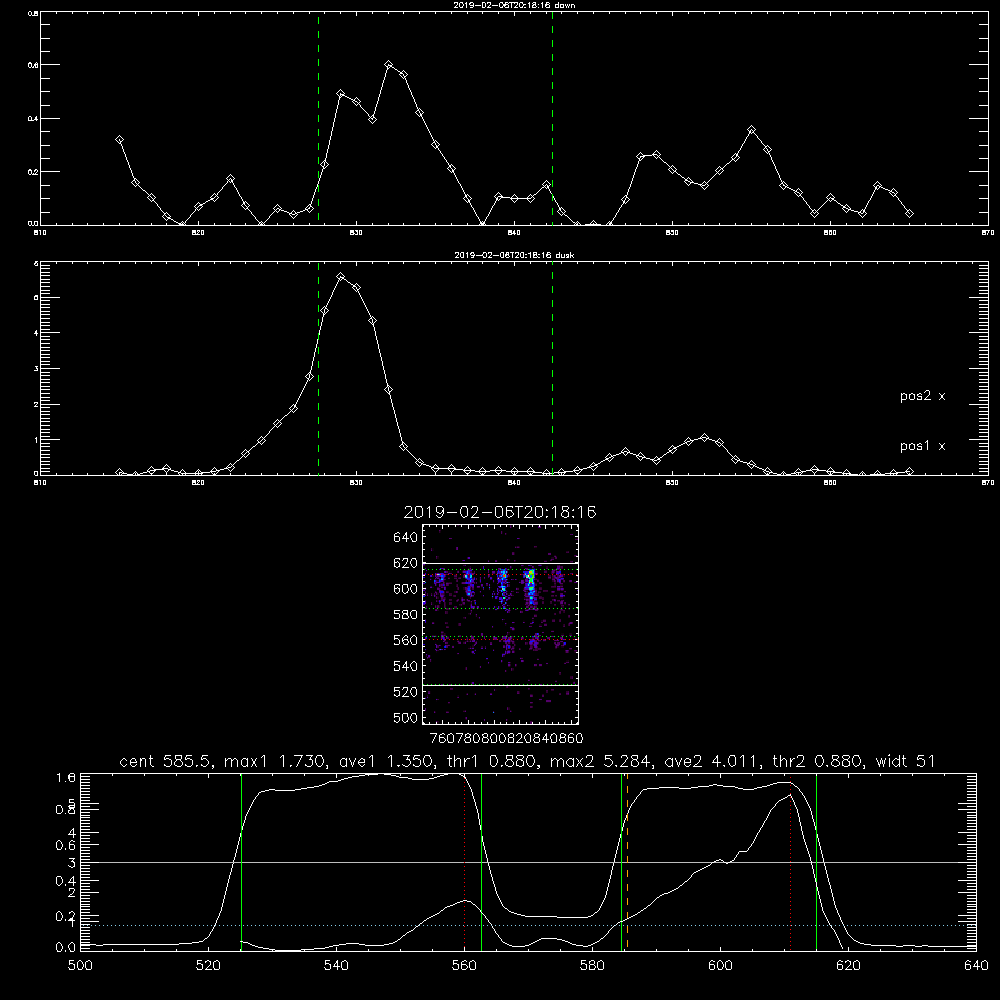Click the highest peak point of dawn curve
The width and height of the screenshot is (1000, 1000).
388,64
